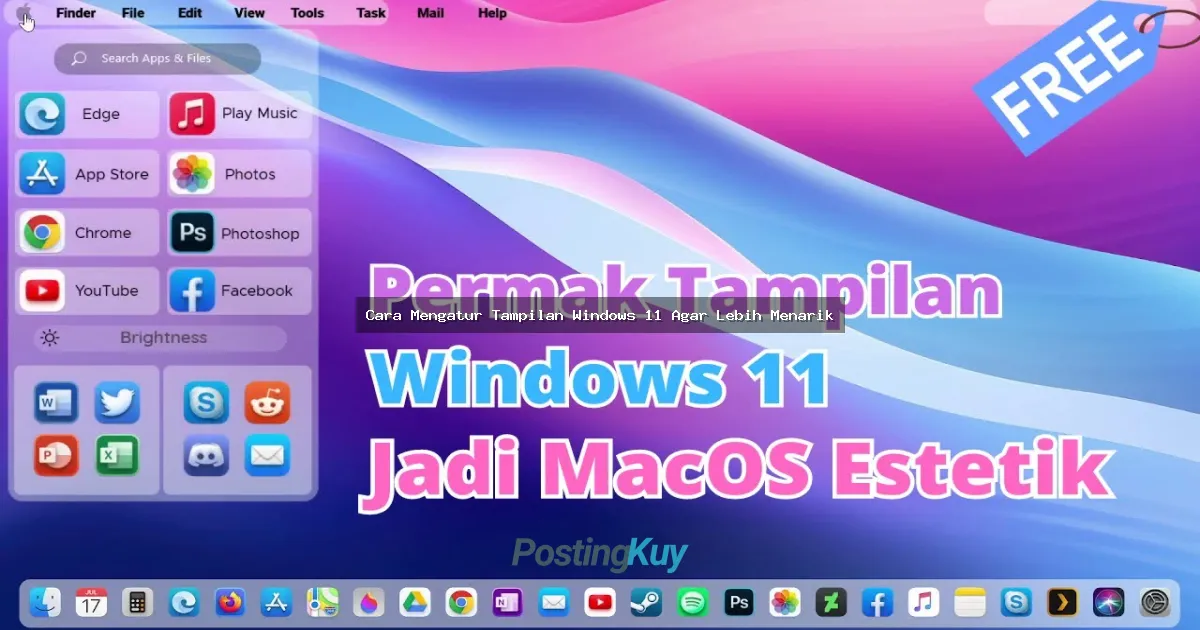Open Photoshop from the dock
This screenshot has height=630, width=1200.
(739, 602)
